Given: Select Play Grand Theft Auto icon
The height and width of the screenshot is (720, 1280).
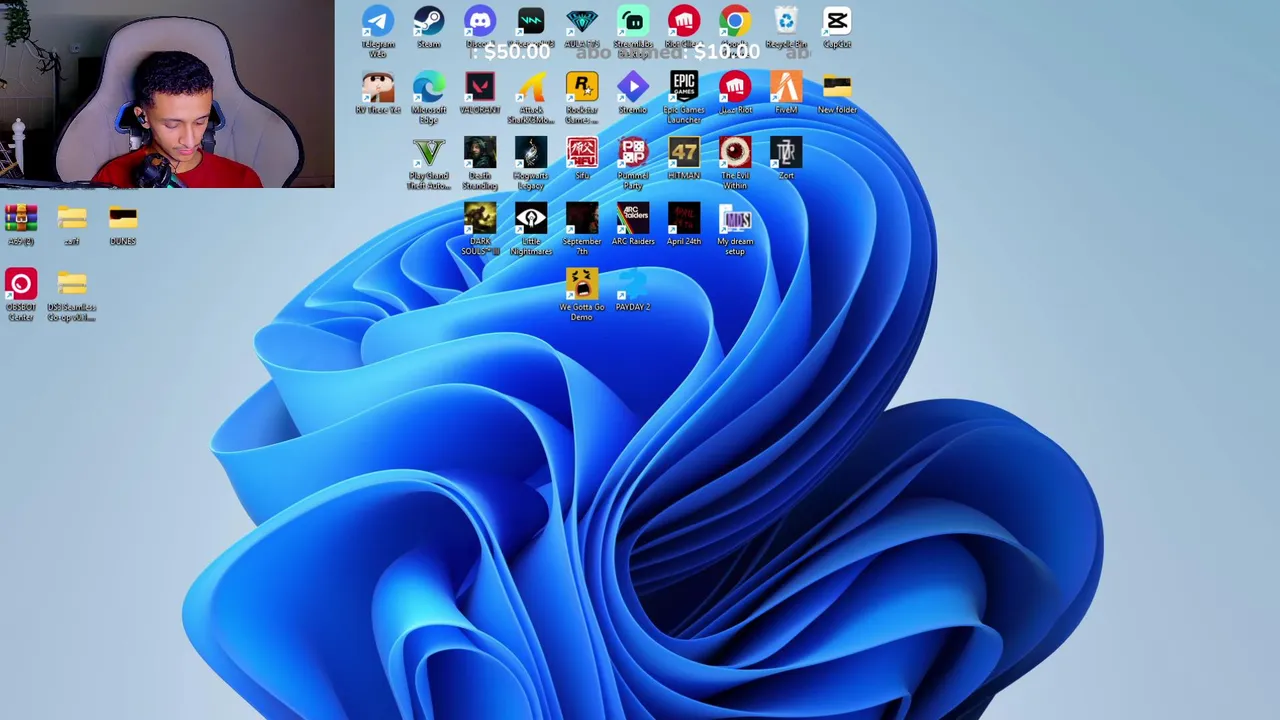Looking at the screenshot, I should [x=429, y=163].
